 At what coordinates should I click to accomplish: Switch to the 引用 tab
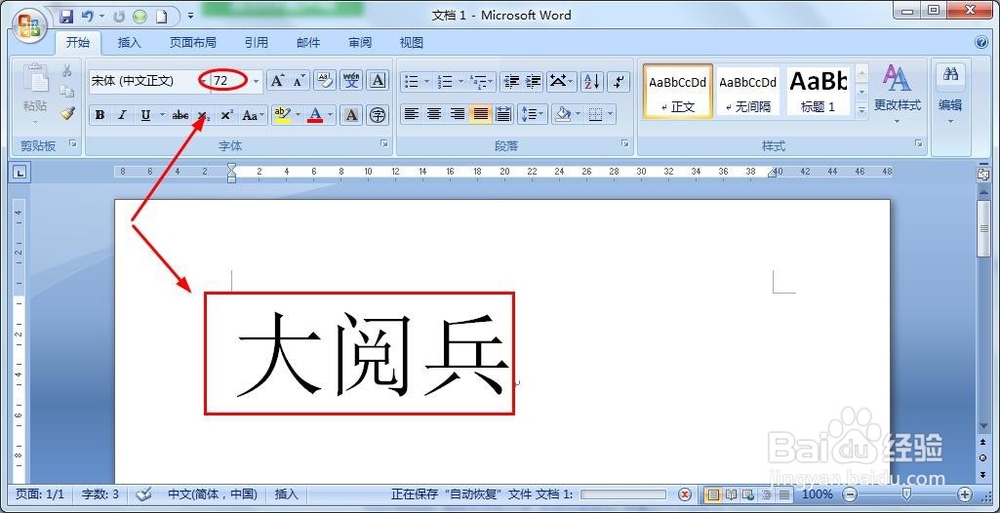pyautogui.click(x=256, y=43)
